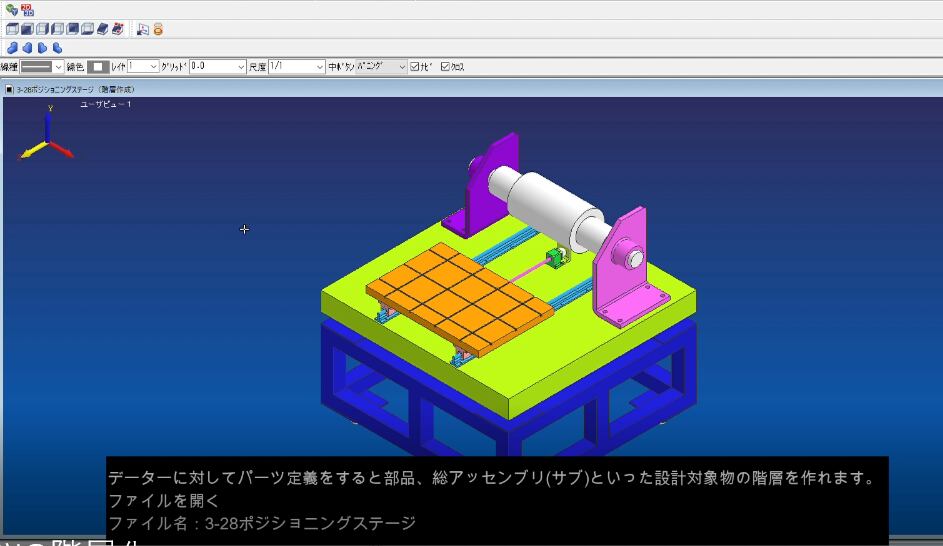
Task: Toggle the ガイド checkbox
Action: pos(414,67)
